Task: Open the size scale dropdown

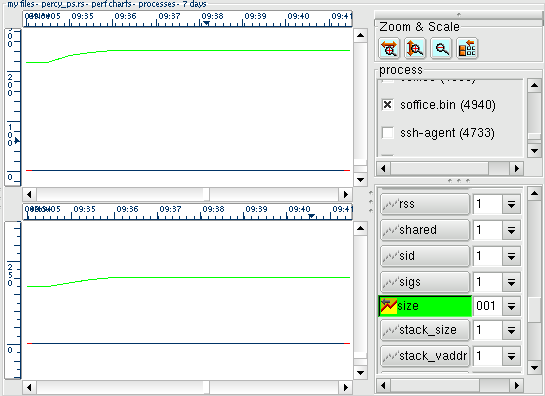Action: coord(511,306)
